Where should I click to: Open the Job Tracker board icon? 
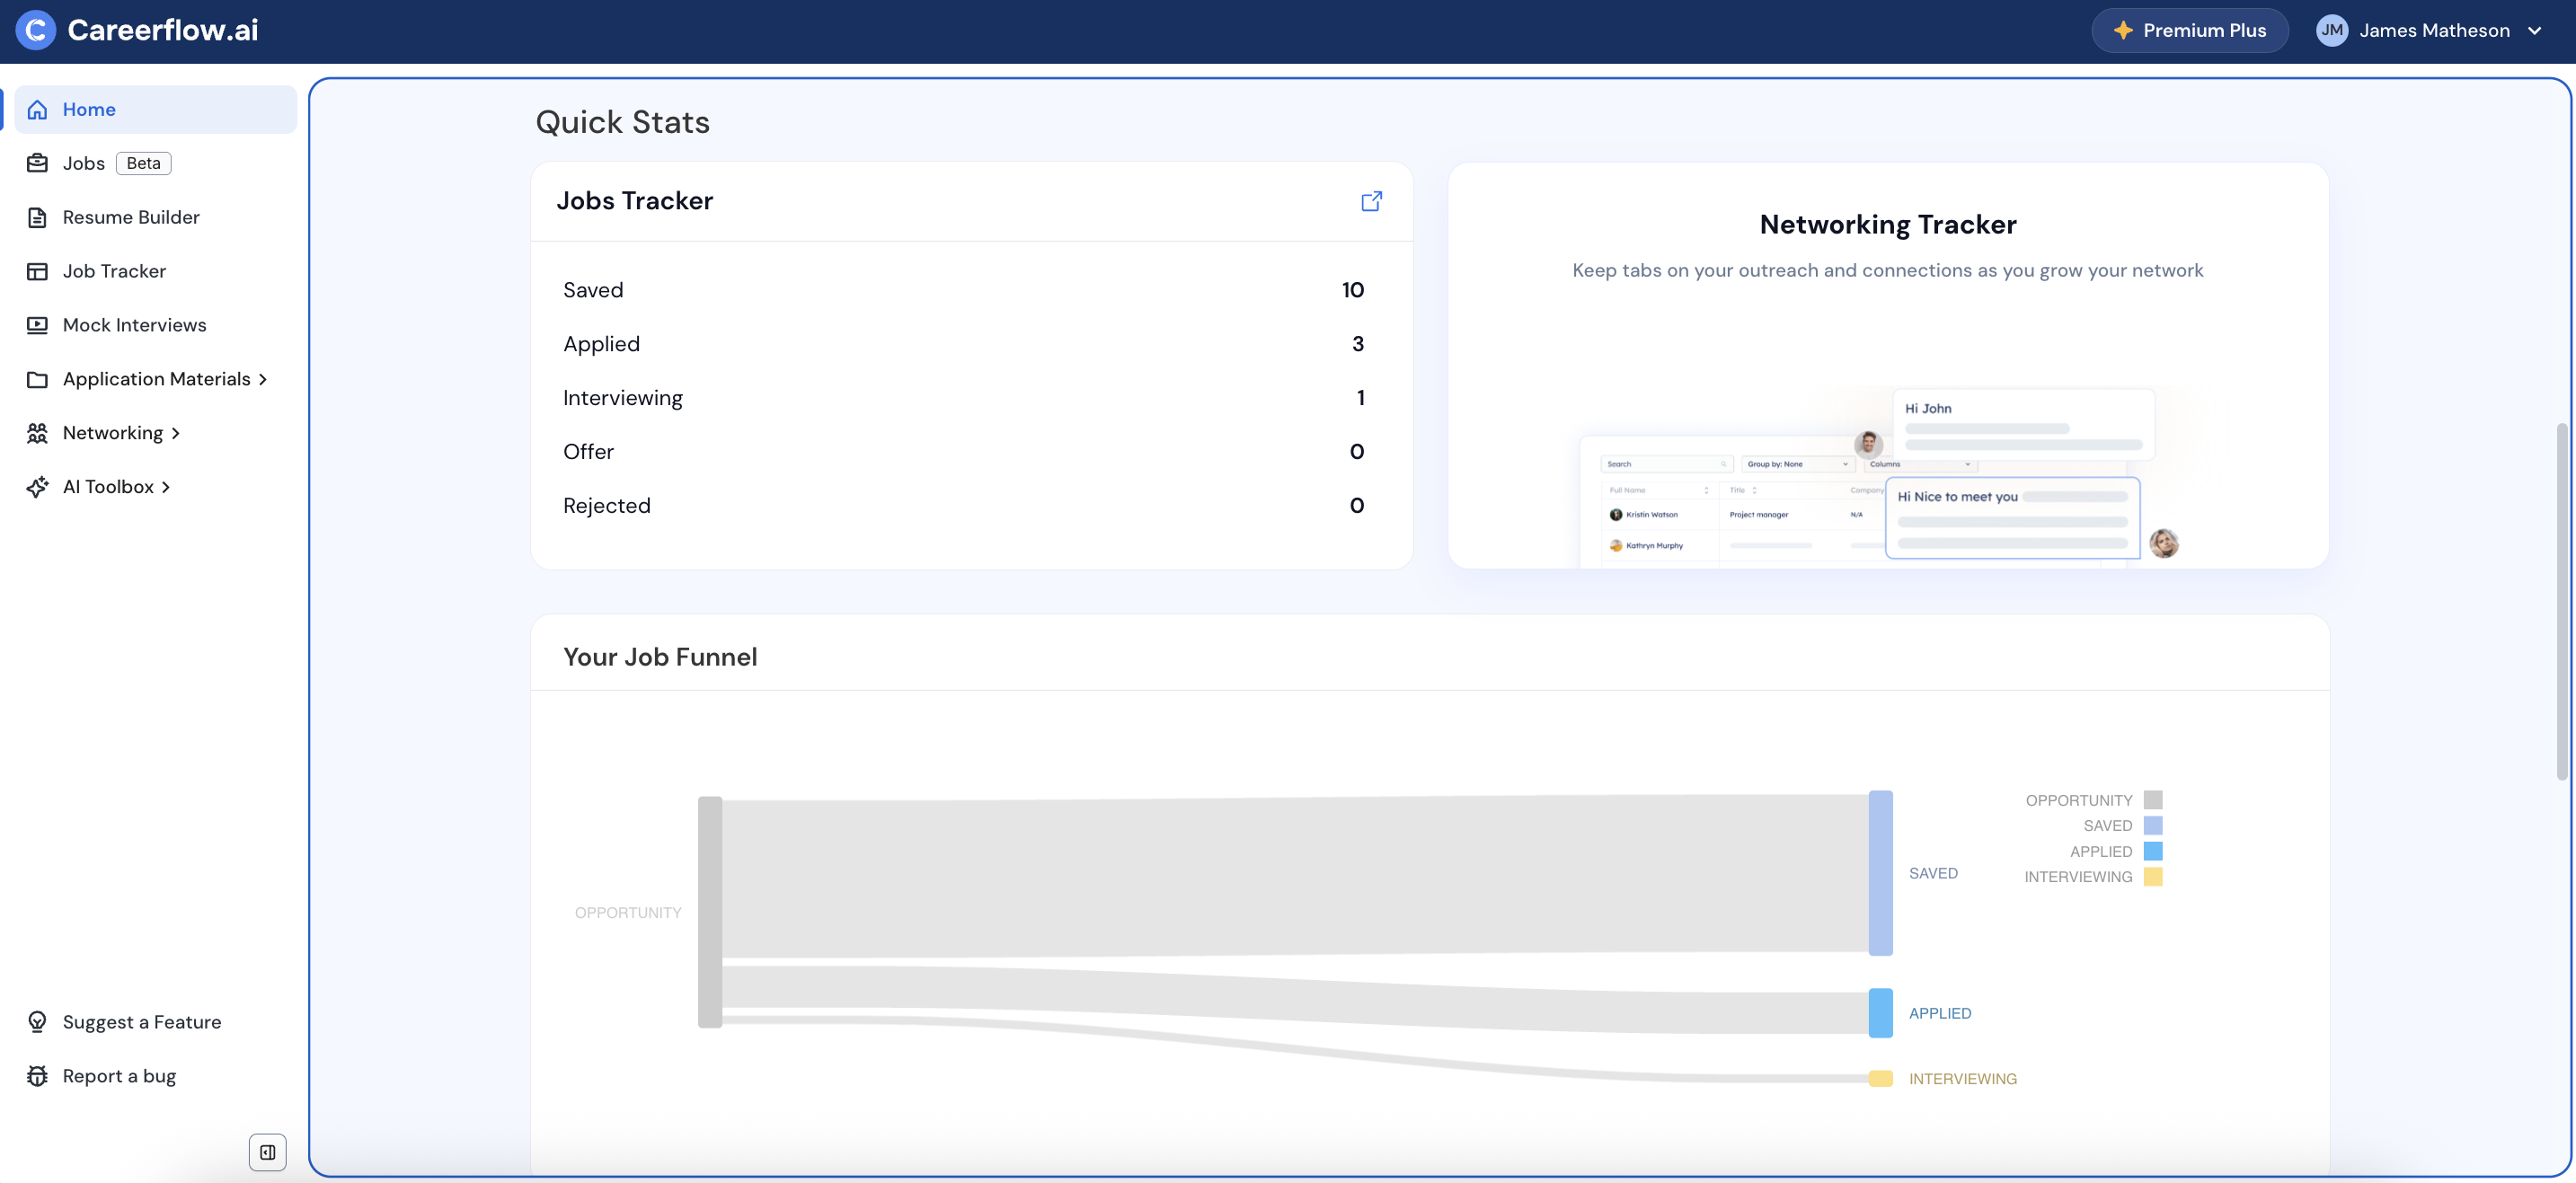37,271
